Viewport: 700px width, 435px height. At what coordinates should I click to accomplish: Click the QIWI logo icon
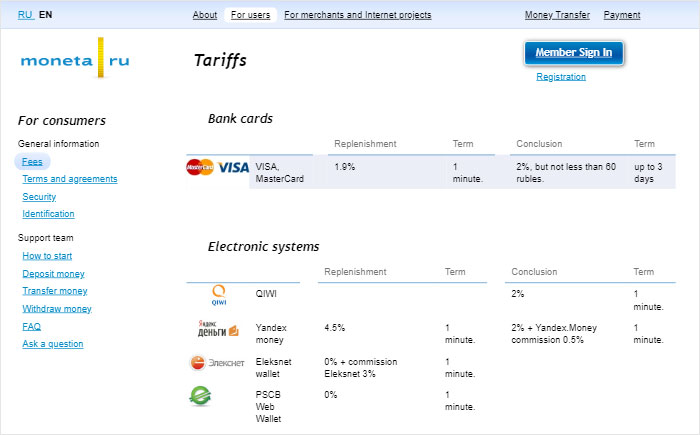219,295
